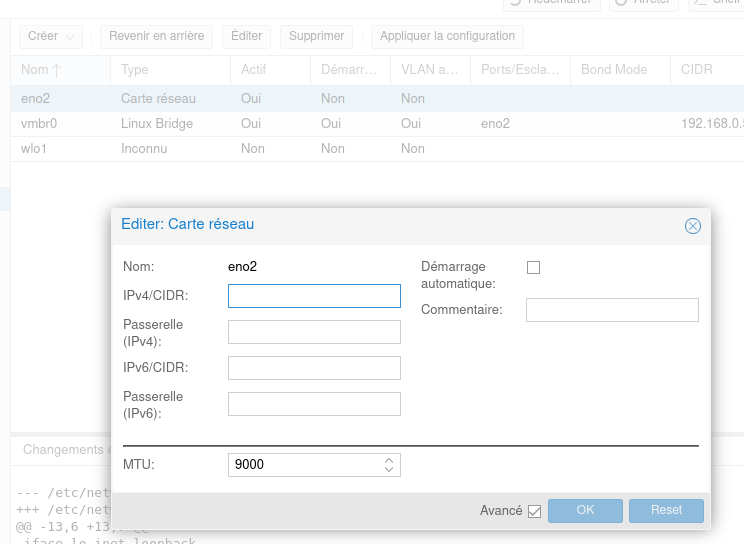The image size is (744, 544).
Task: Click Appliquer la configuration
Action: coord(447,36)
